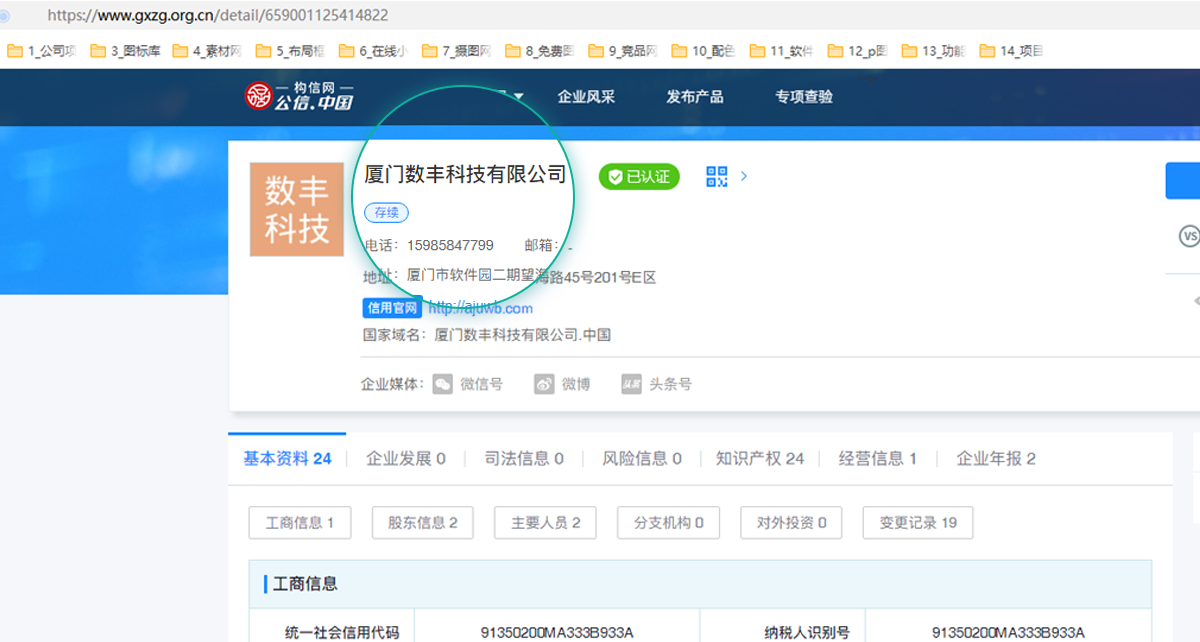Viewport: 1200px width, 642px height.
Task: Open the 5_布局 bookmark folder
Action: (x=291, y=51)
